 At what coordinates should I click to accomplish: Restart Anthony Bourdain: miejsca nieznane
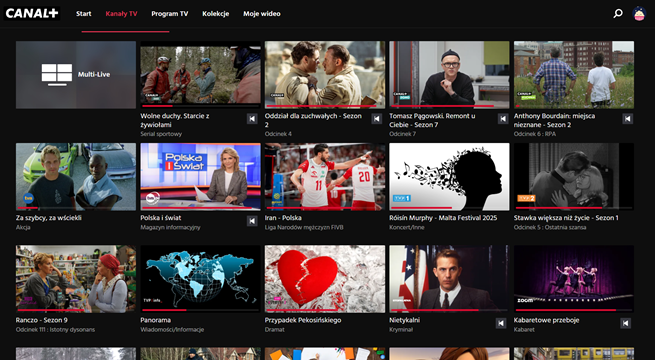[x=627, y=119]
